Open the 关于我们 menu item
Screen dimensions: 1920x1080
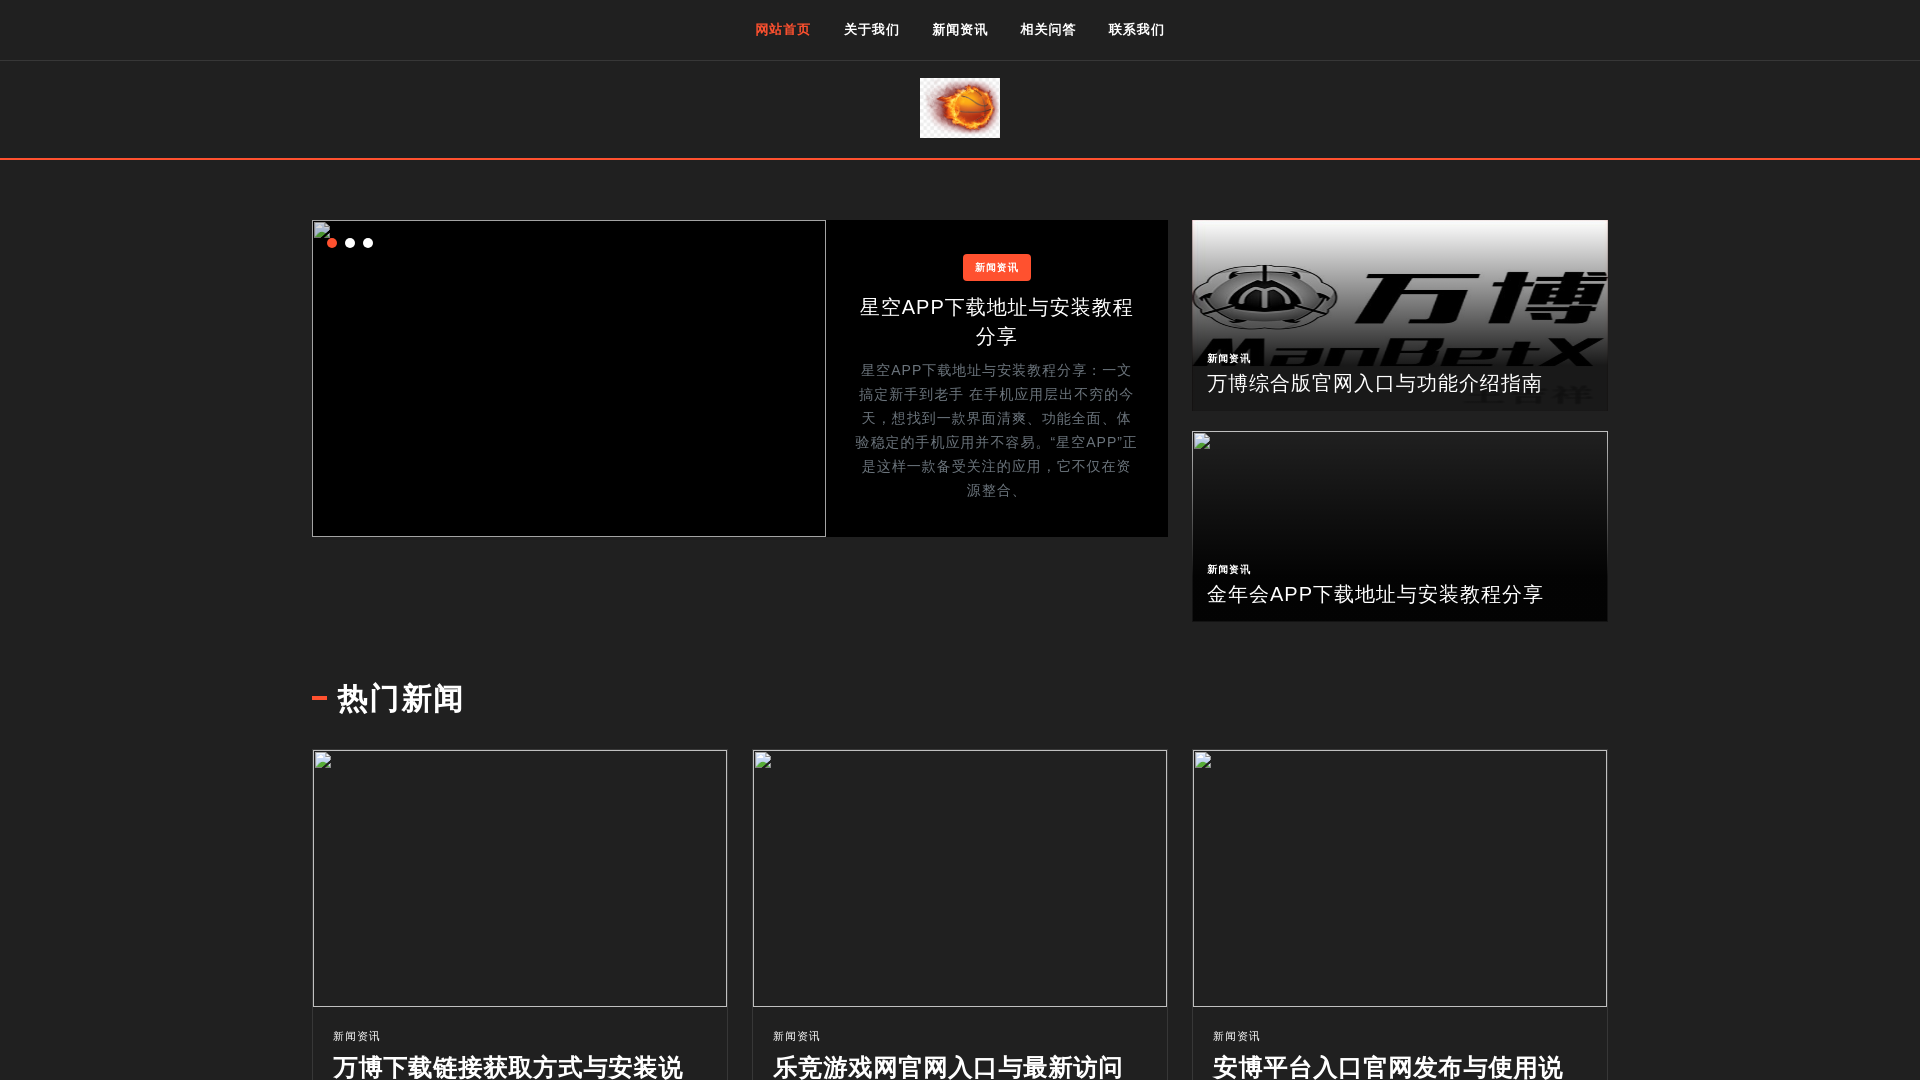click(871, 30)
